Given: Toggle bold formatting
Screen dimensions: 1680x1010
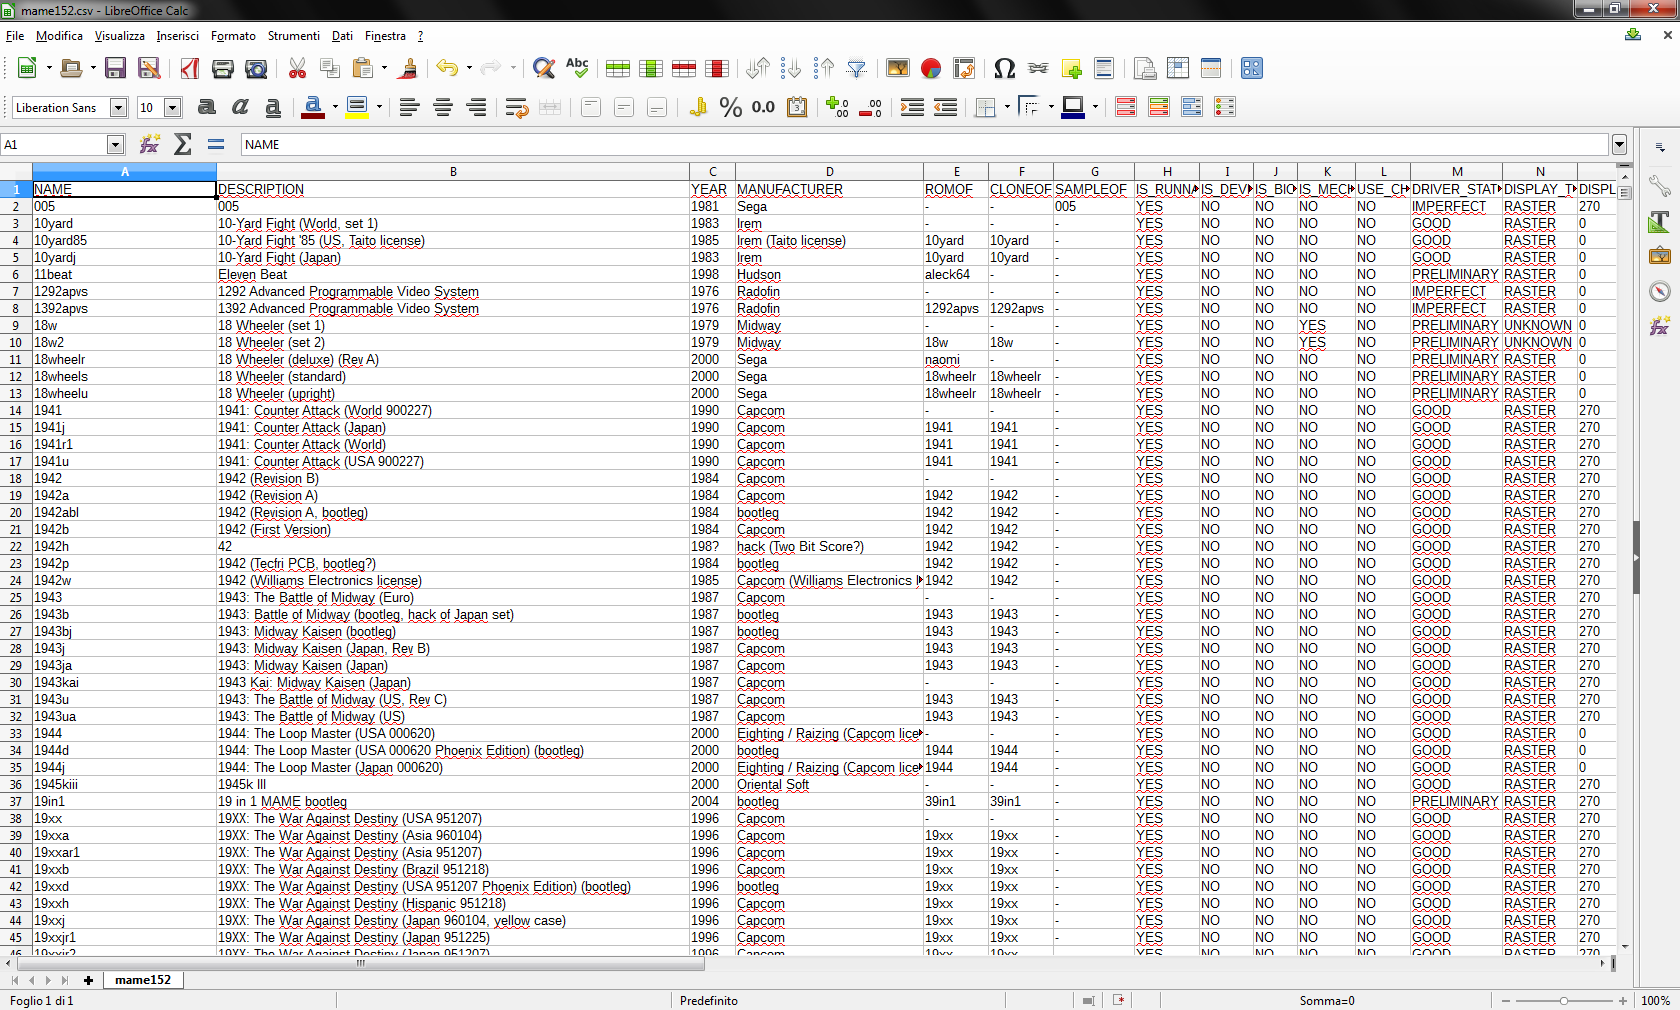Looking at the screenshot, I should pyautogui.click(x=207, y=107).
